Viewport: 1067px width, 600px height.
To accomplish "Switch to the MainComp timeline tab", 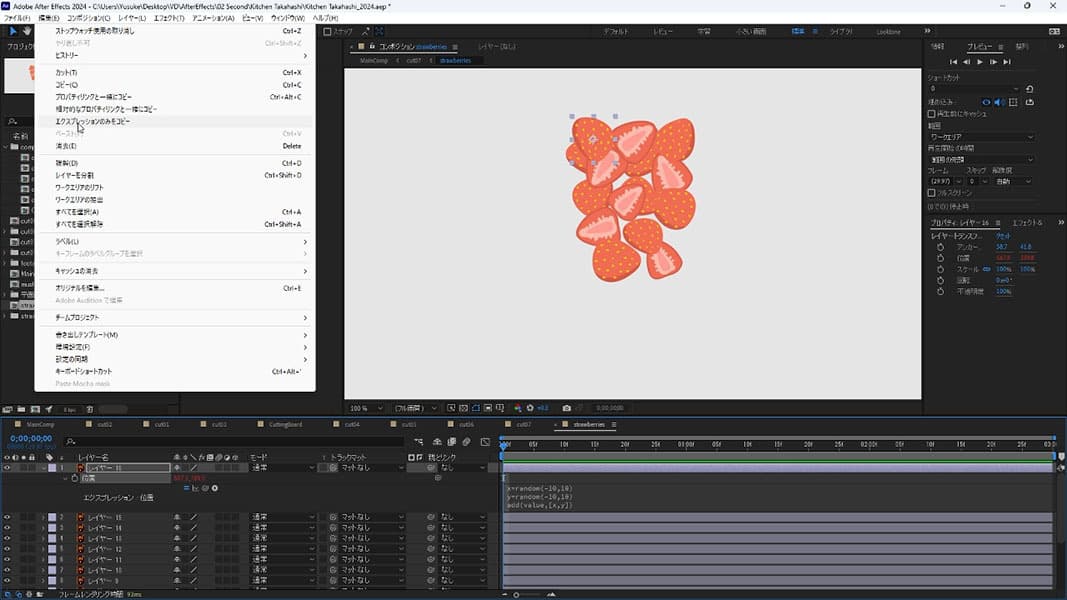I will (x=40, y=424).
